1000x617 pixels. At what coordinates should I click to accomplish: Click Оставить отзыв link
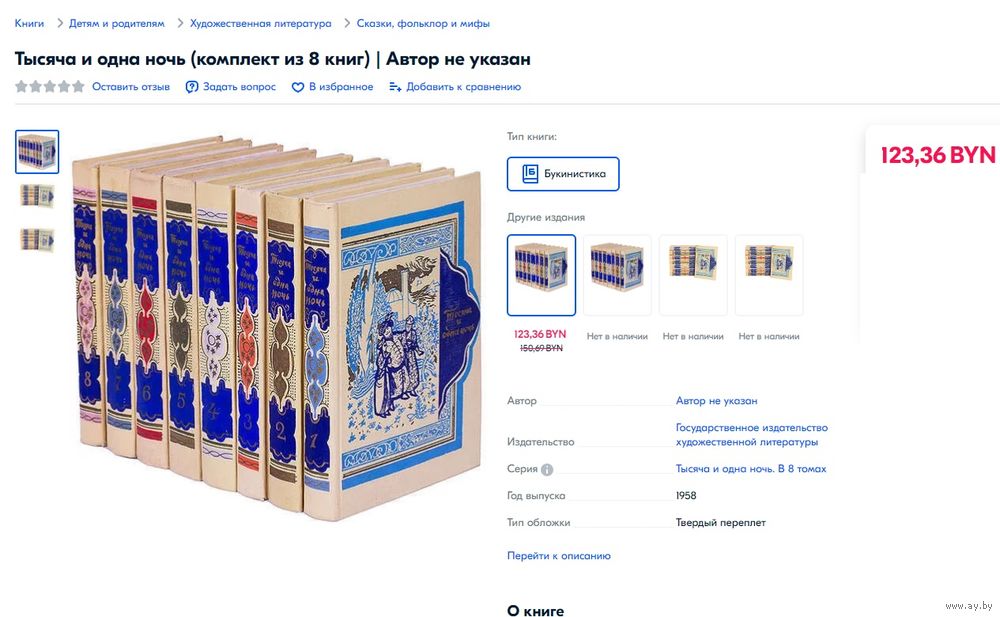click(131, 87)
